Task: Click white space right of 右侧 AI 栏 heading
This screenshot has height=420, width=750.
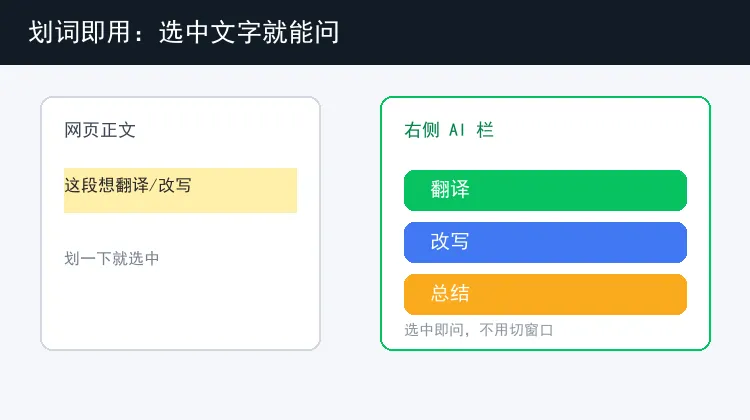Action: (x=600, y=130)
